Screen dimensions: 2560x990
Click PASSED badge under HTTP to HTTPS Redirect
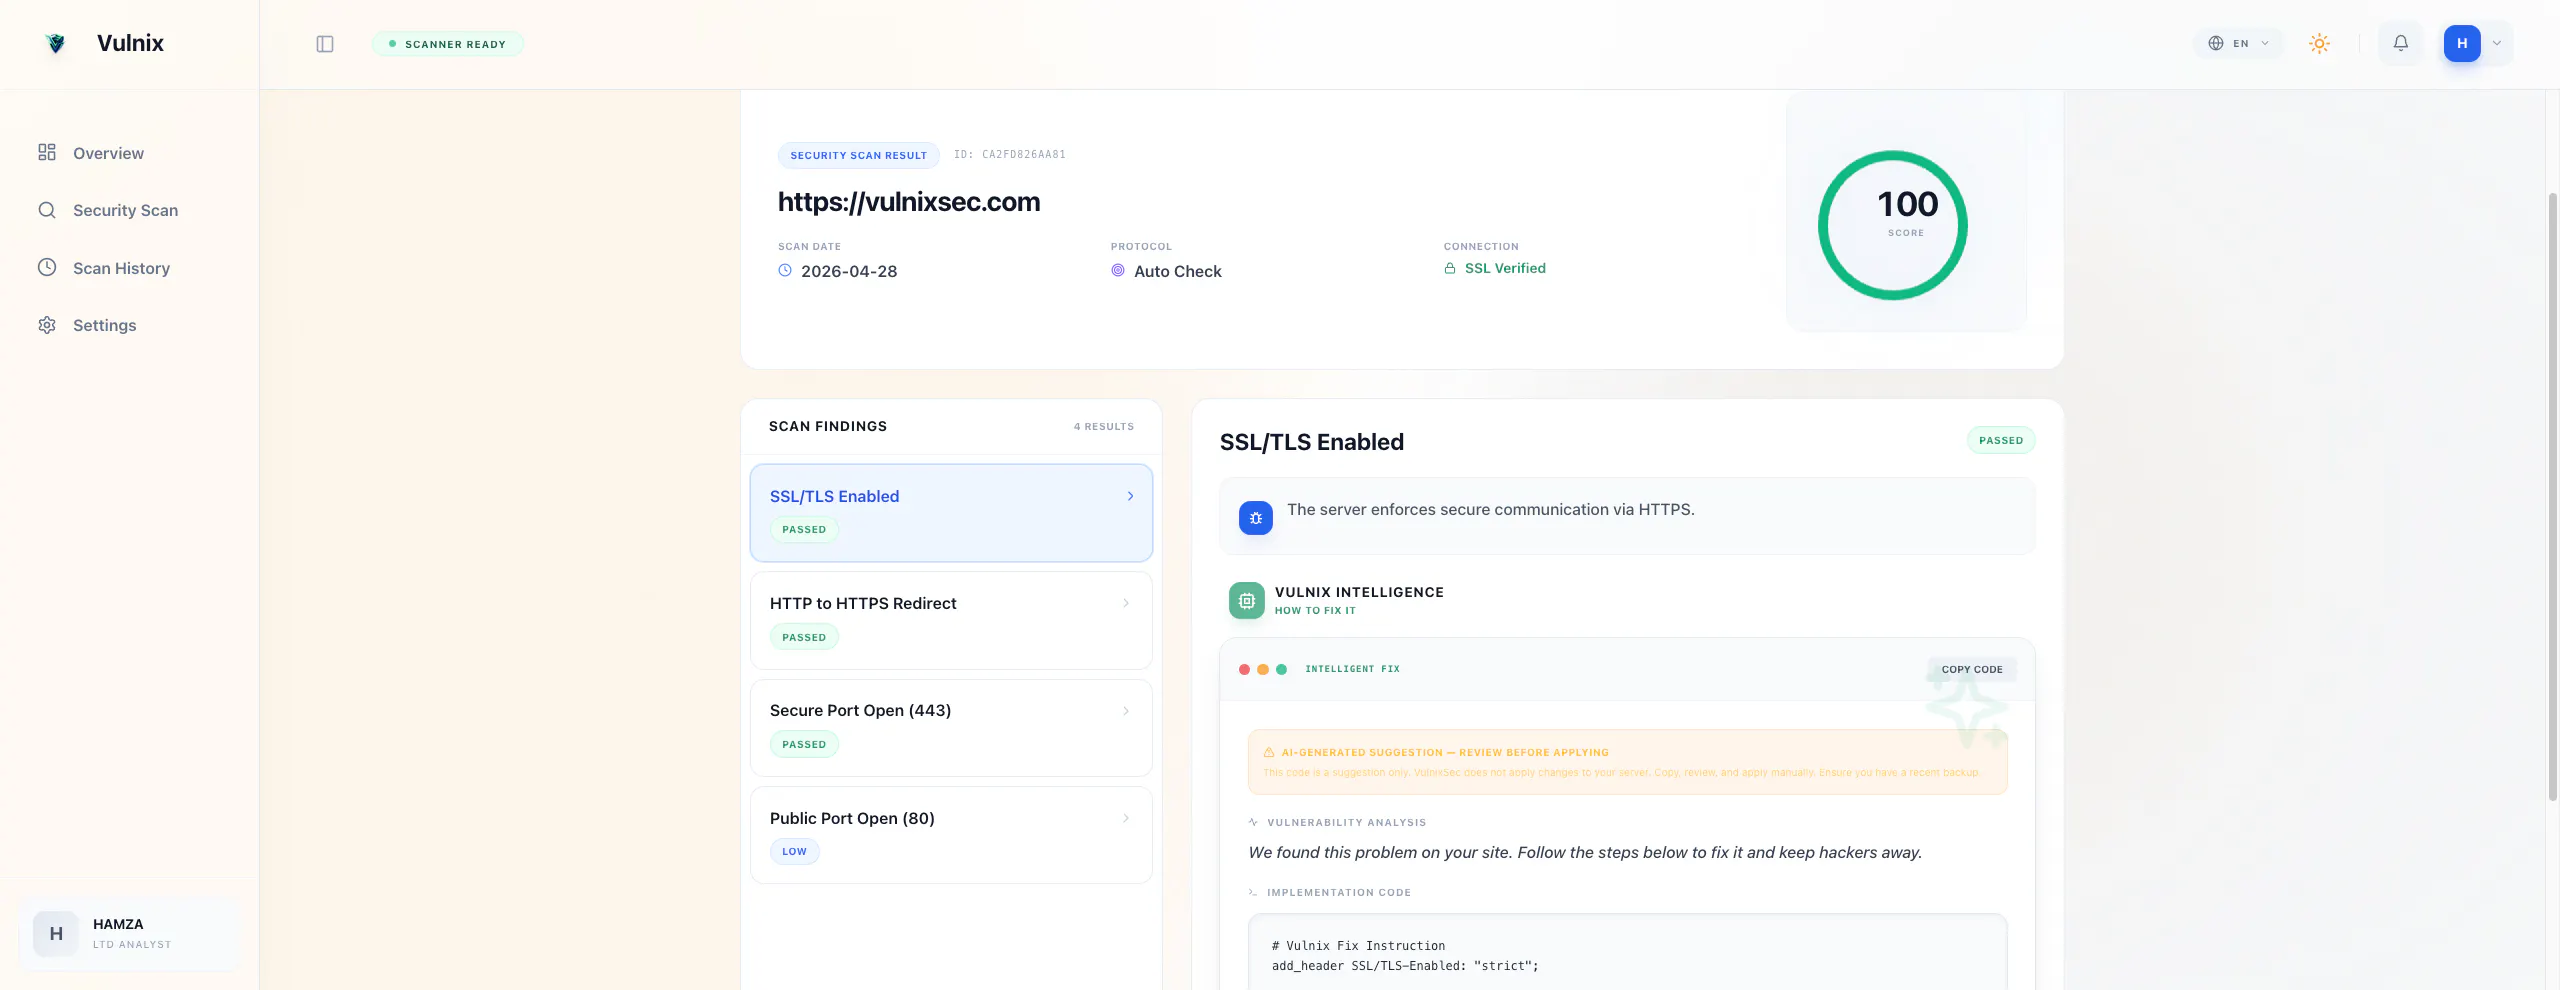804,637
